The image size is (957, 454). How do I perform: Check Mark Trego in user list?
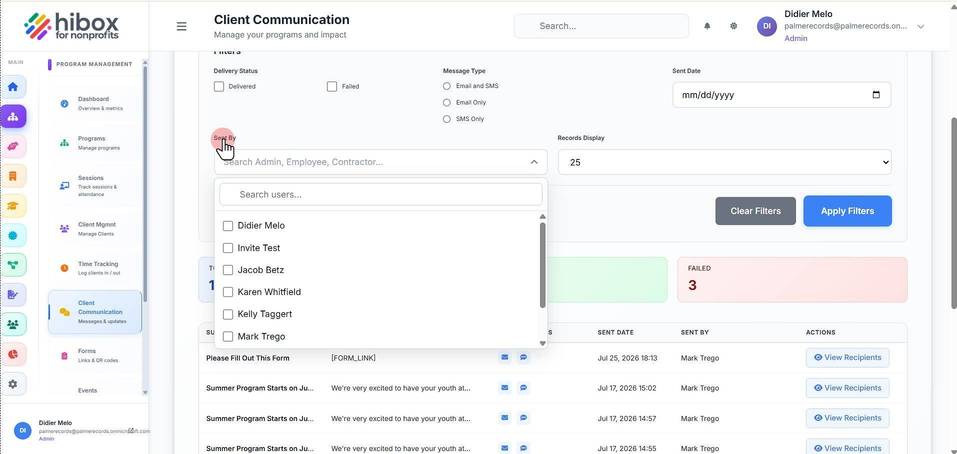(228, 336)
